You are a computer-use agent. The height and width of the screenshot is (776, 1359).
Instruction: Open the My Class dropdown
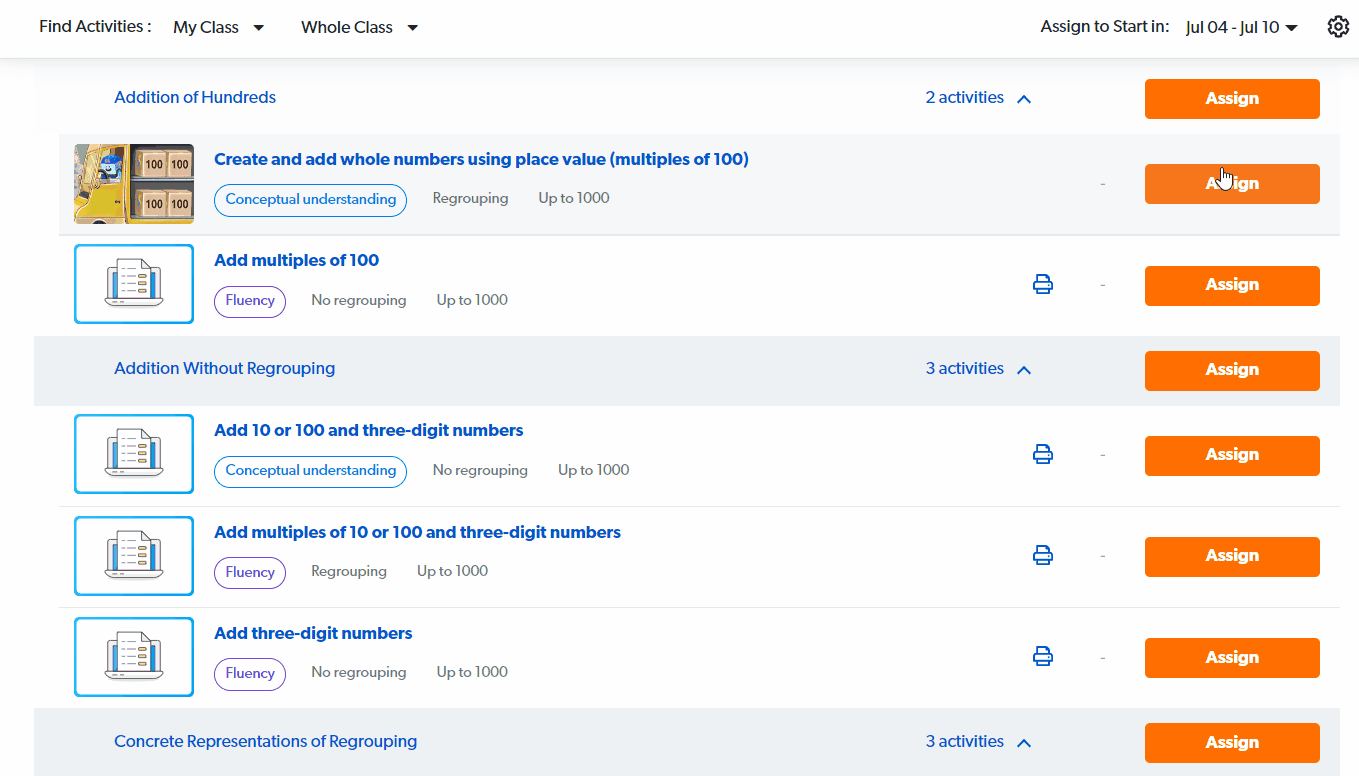click(x=218, y=28)
